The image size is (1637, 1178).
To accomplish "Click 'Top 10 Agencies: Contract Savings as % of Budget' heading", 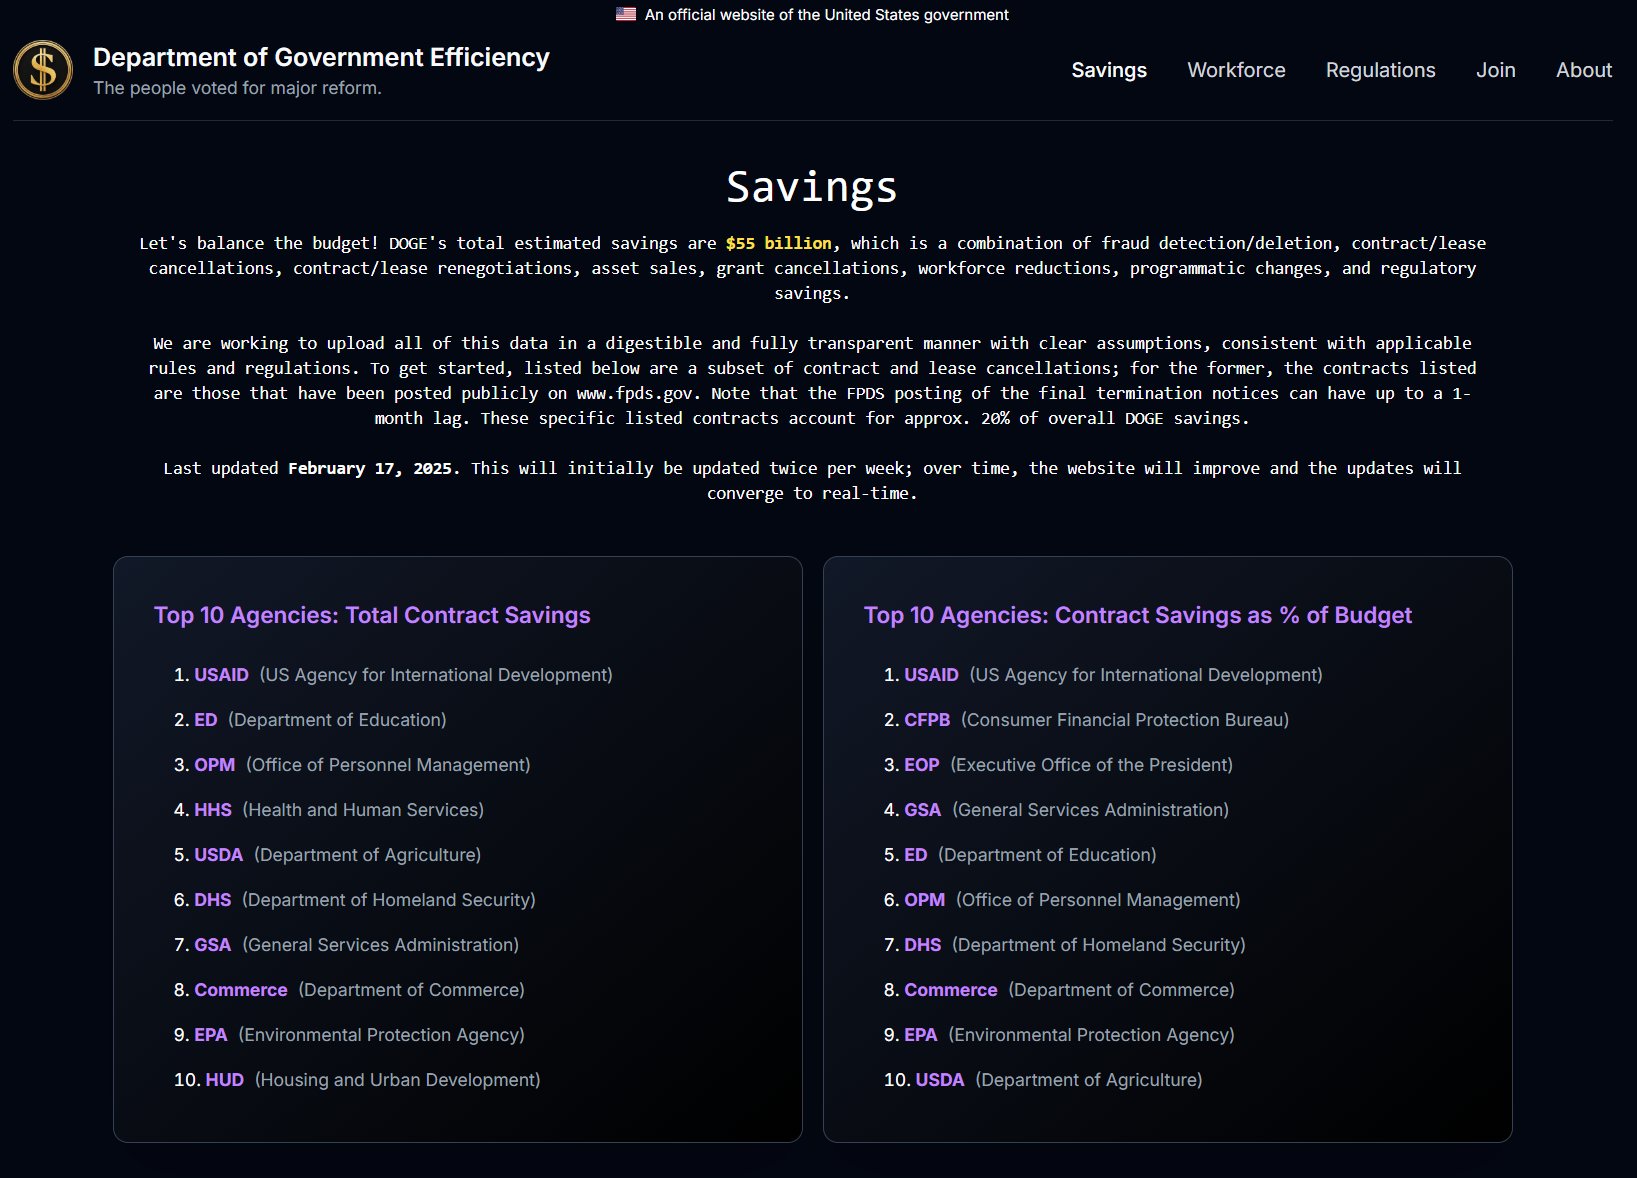I will (1138, 615).
